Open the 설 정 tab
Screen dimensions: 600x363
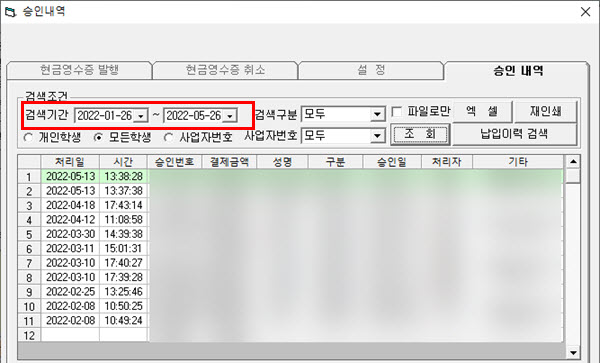(371, 70)
